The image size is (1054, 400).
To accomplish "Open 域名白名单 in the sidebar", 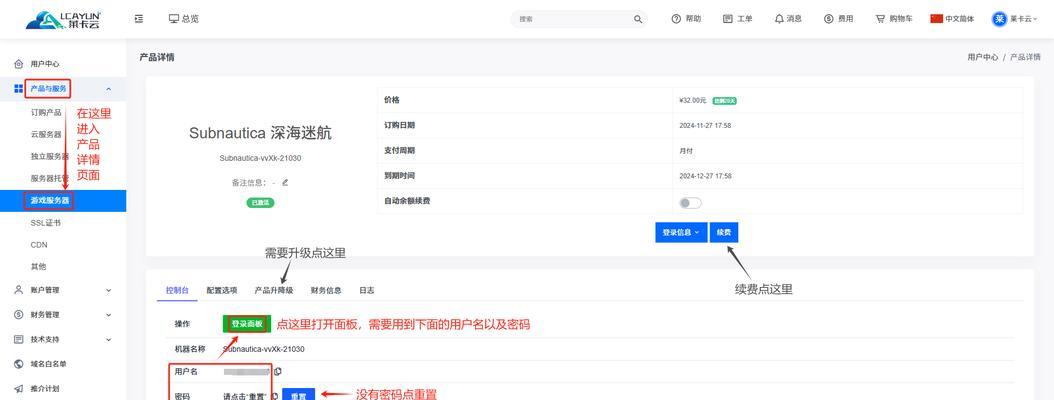I will point(48,364).
